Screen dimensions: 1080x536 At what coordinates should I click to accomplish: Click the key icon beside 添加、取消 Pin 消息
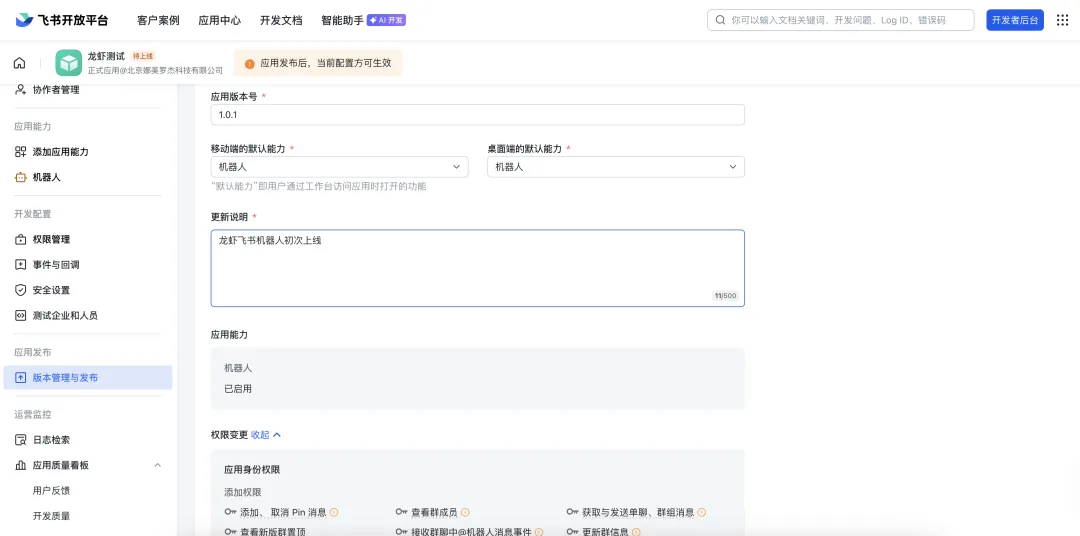[x=230, y=512]
